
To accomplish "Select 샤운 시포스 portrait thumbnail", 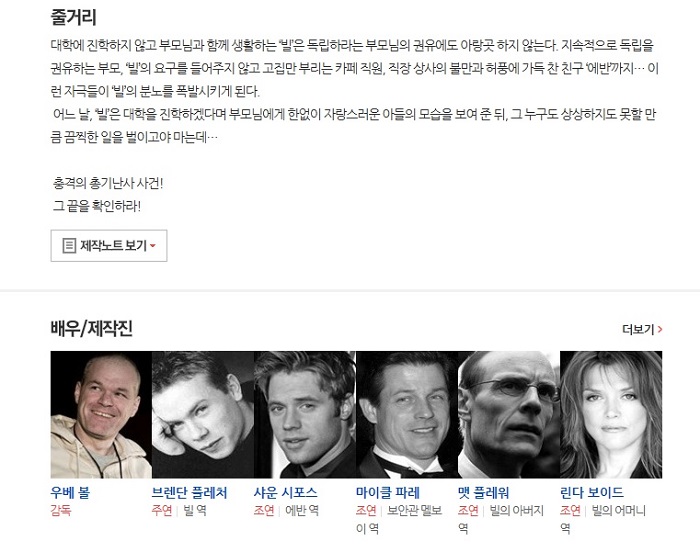I will click(305, 414).
